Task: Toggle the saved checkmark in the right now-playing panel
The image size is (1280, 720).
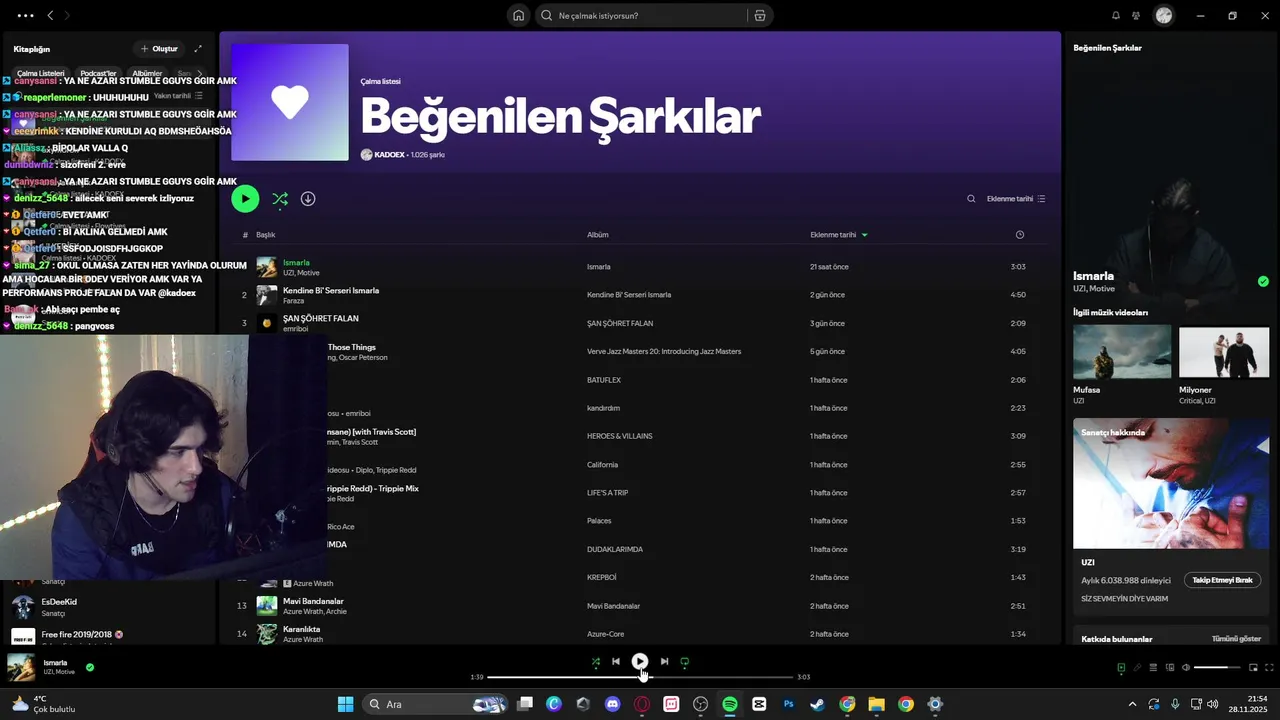Action: 1263,282
